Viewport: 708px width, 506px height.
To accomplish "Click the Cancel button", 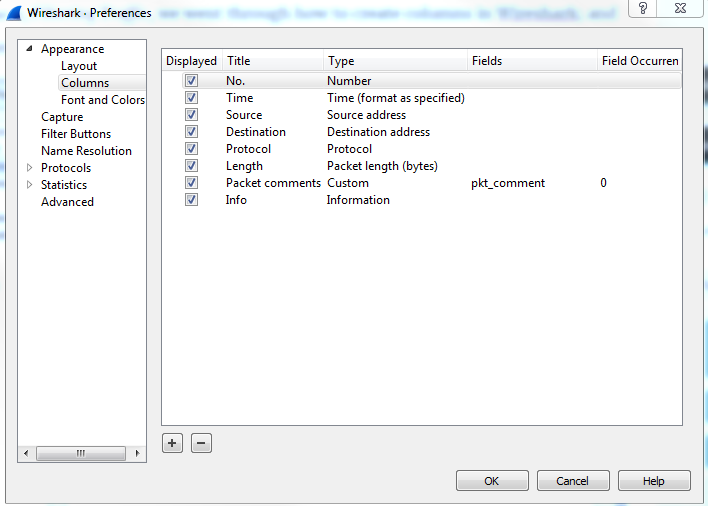I will pyautogui.click(x=573, y=481).
